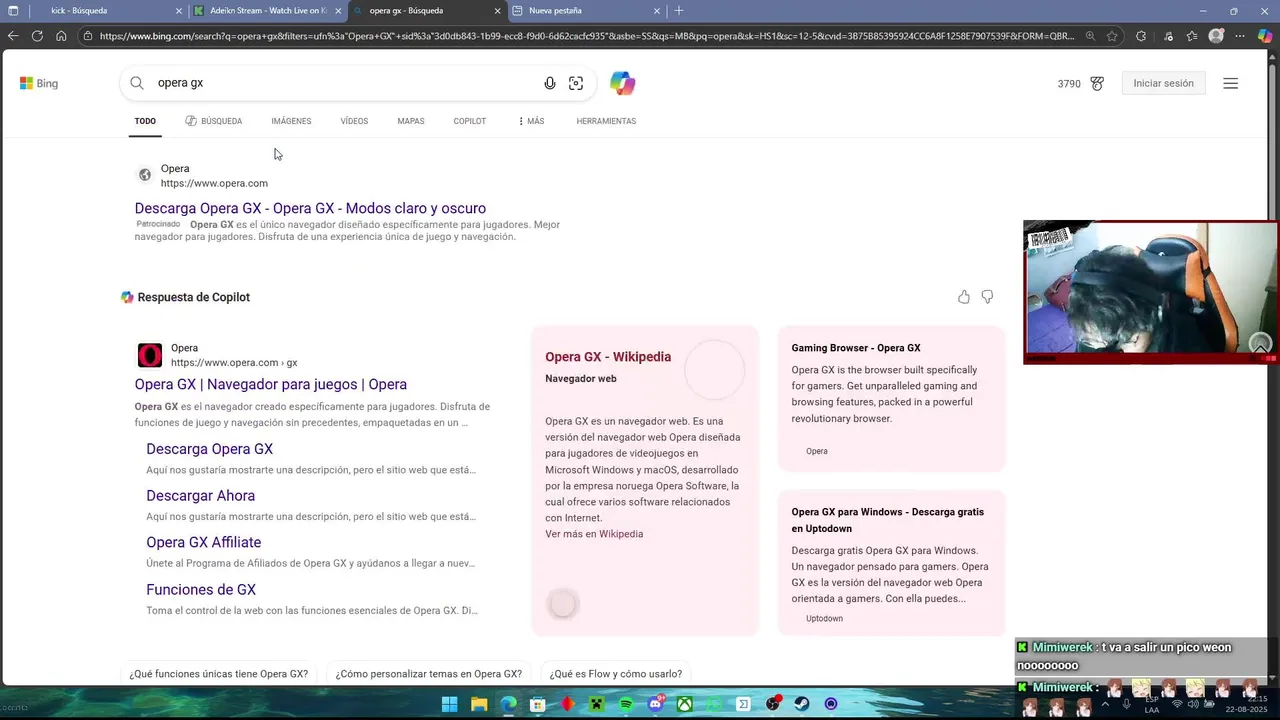Open the HERRAMIENTAS search tools
This screenshot has width=1280, height=720.
[606, 121]
